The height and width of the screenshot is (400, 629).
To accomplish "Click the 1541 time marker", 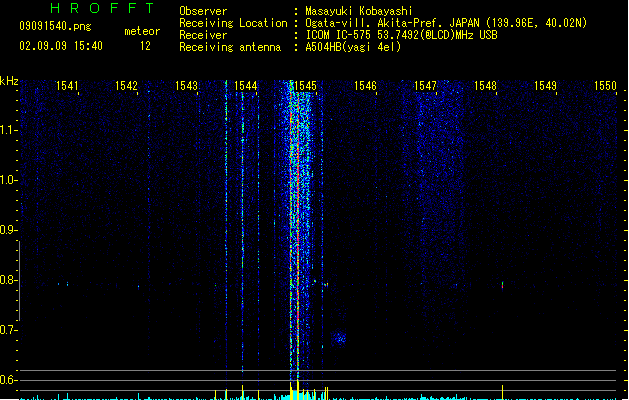I will tap(67, 86).
